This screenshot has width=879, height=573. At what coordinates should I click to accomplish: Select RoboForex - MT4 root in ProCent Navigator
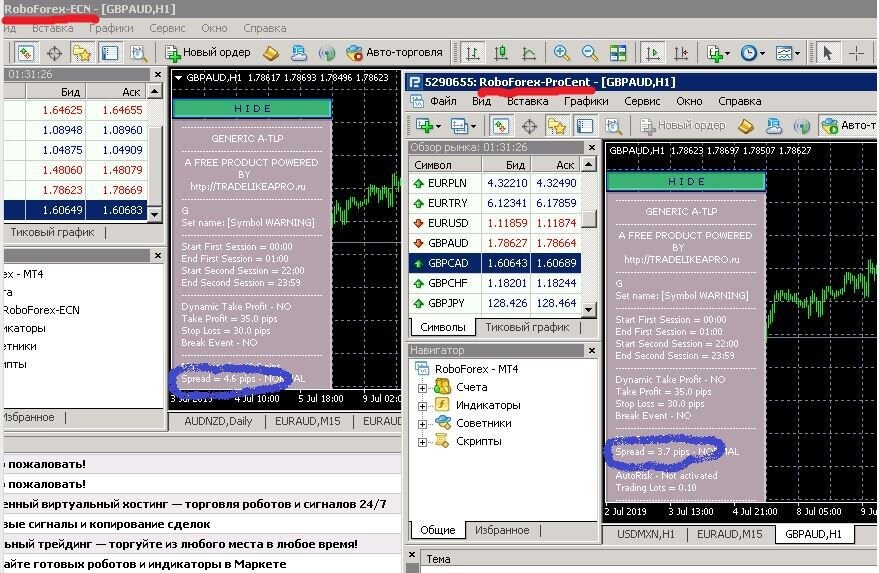tap(467, 369)
